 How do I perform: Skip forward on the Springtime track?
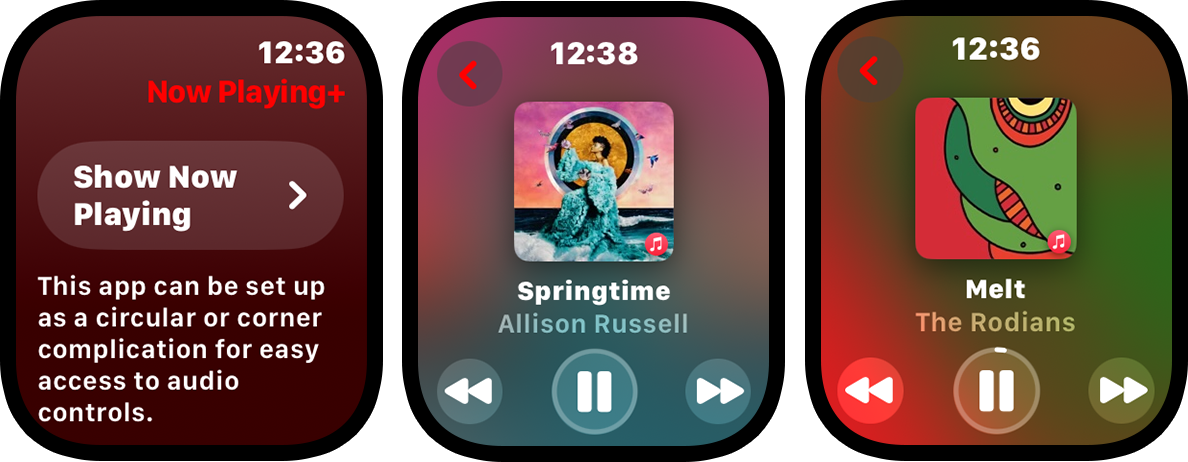718,391
